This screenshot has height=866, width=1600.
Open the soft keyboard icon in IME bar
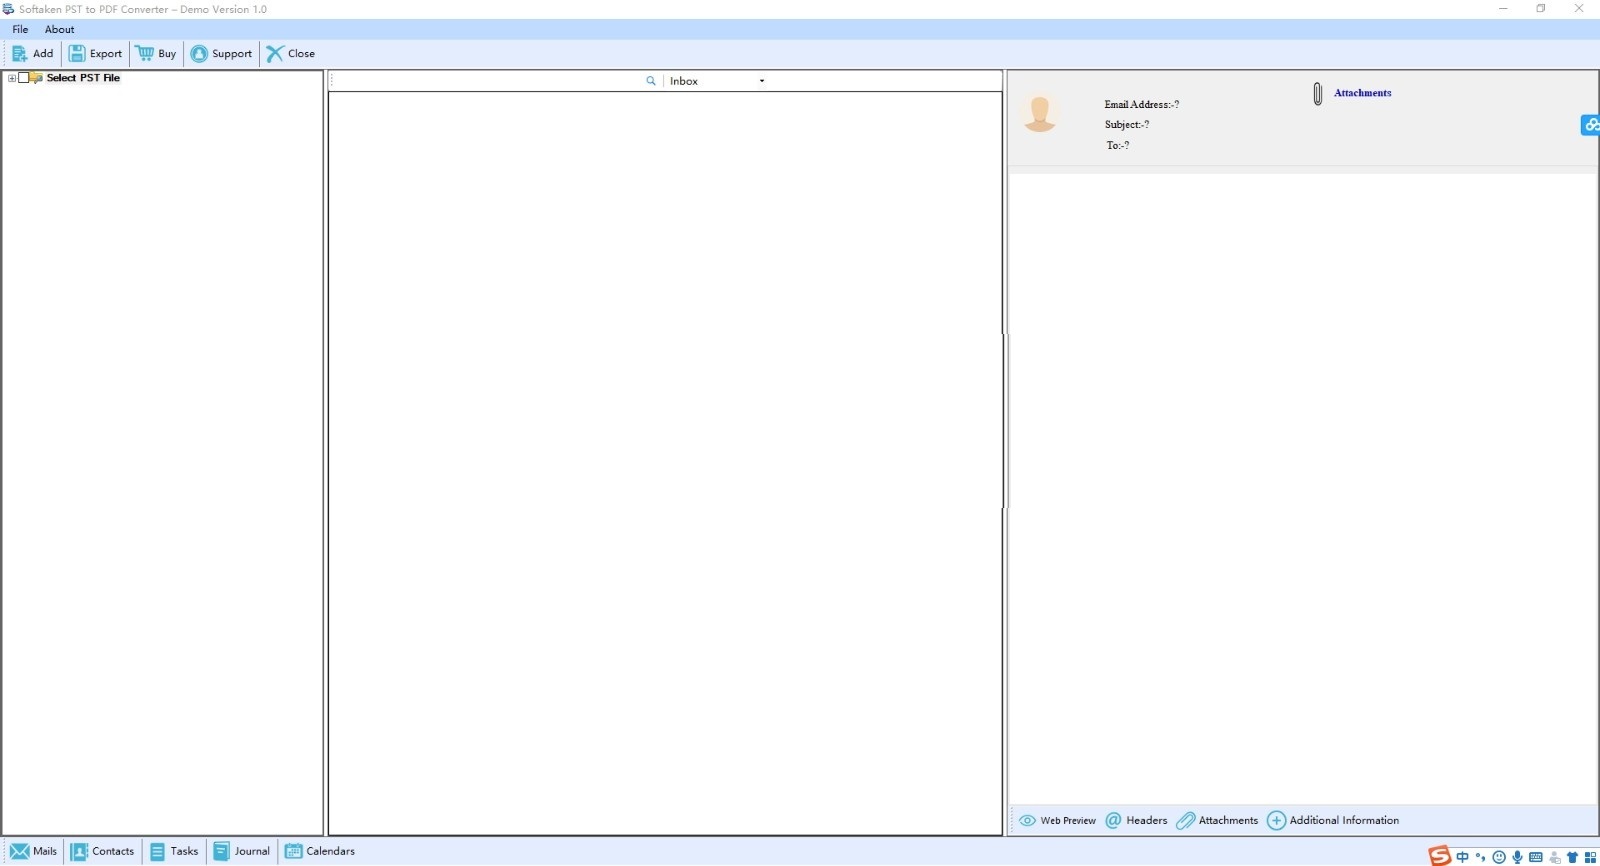coord(1536,857)
